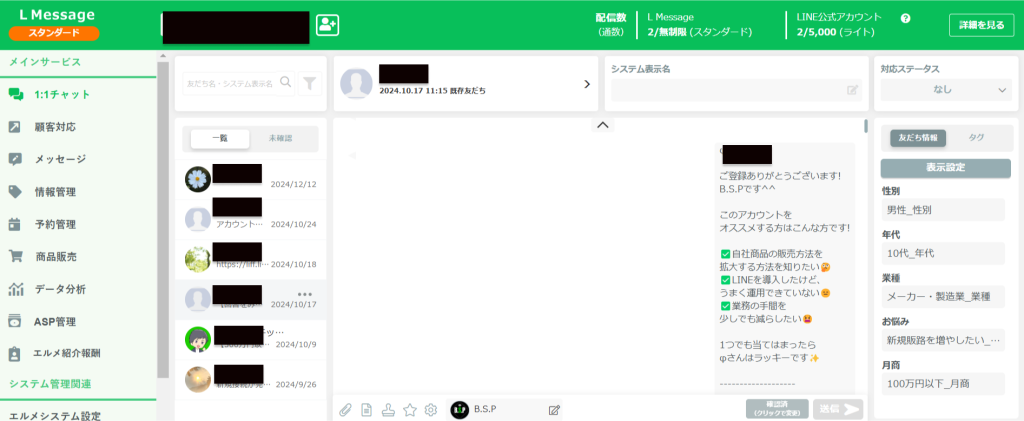
Task: Click the star icon in chat toolbar
Action: click(409, 409)
